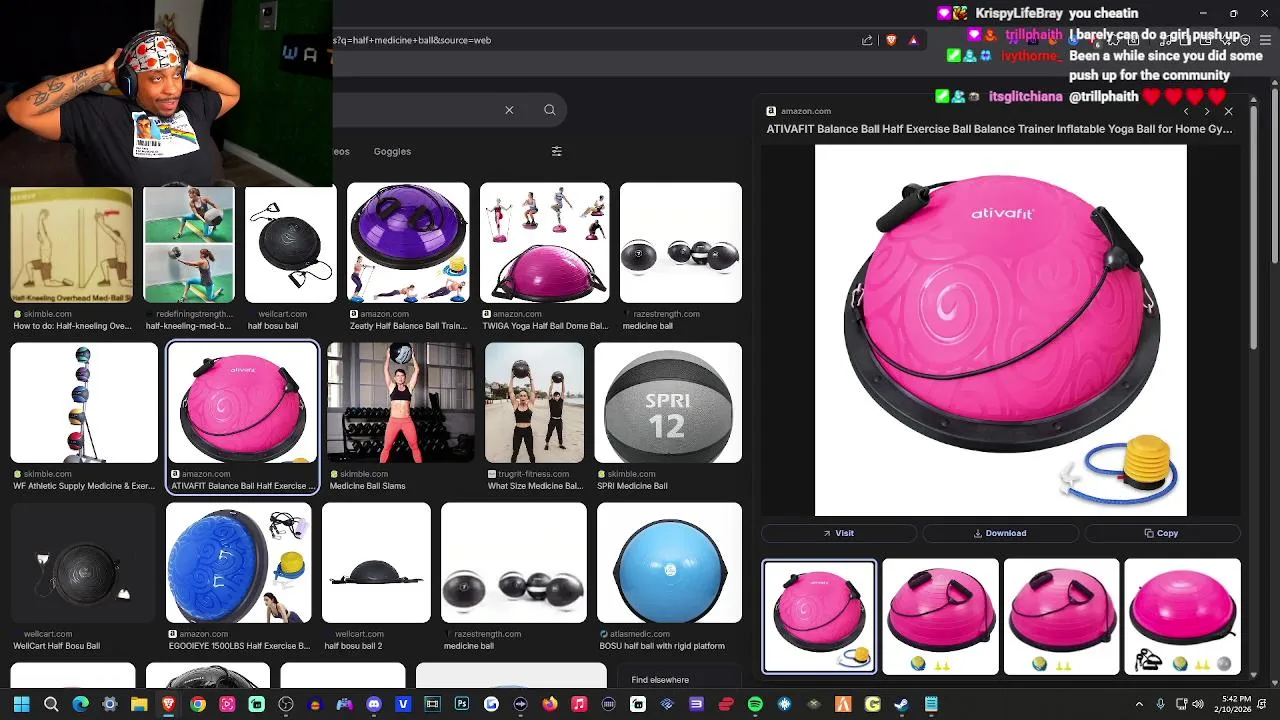This screenshot has width=1280, height=720.
Task: Toggle the image search filters icon
Action: point(557,151)
